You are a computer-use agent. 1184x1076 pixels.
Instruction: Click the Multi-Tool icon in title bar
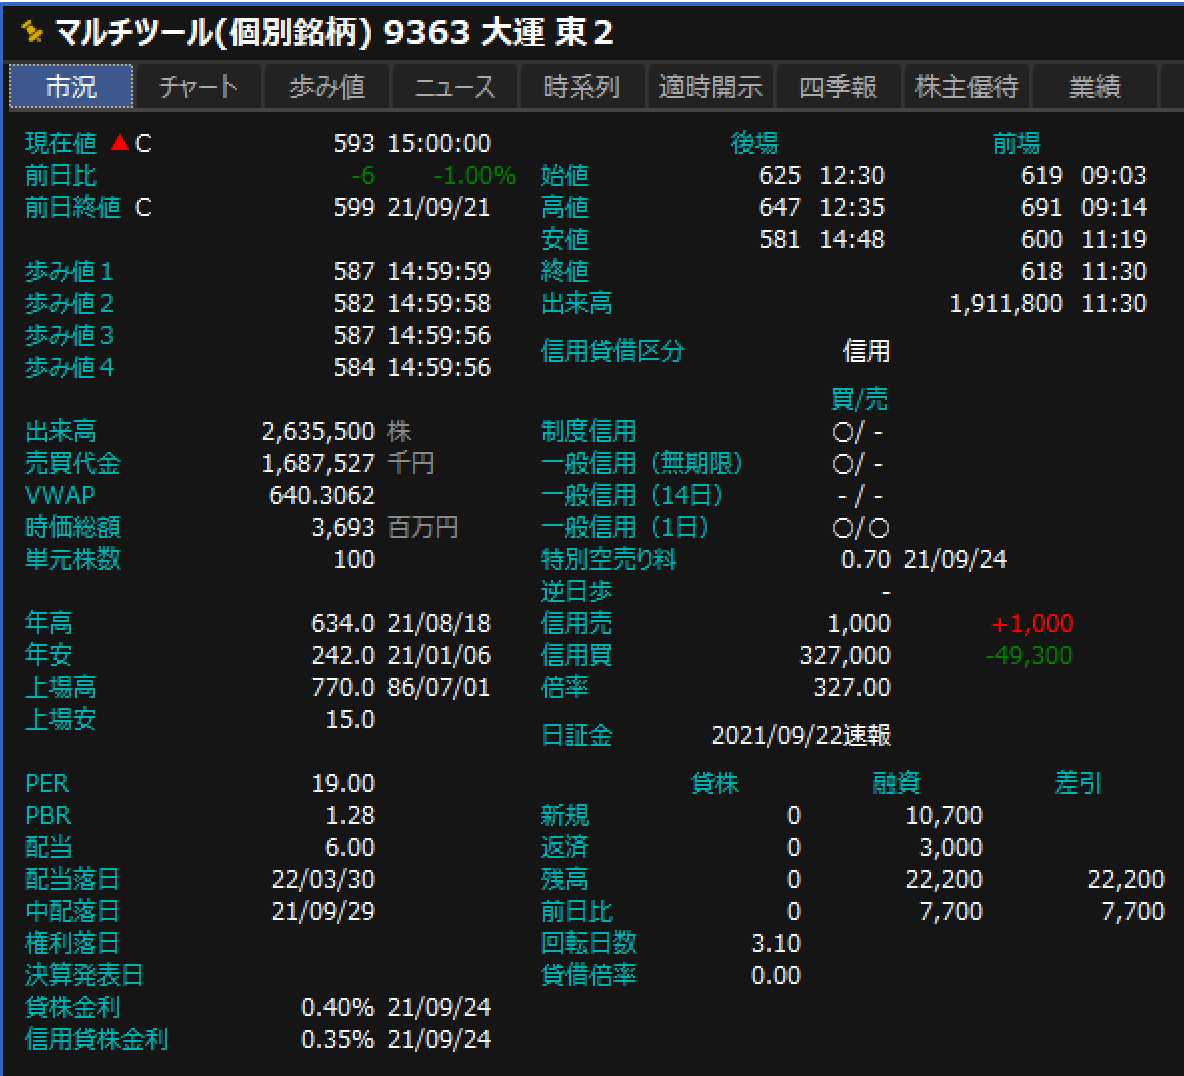(32, 33)
